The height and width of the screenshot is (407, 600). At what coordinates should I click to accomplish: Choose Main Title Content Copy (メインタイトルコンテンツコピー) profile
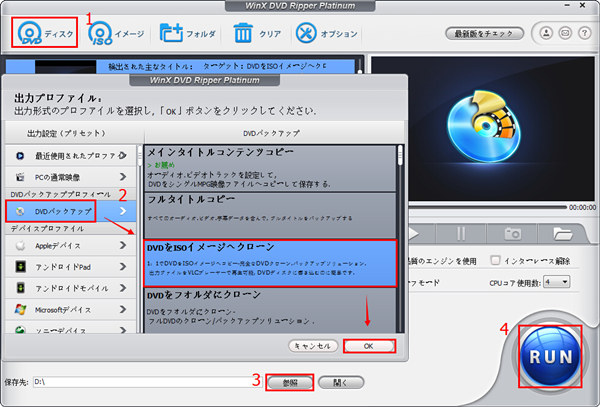270,168
